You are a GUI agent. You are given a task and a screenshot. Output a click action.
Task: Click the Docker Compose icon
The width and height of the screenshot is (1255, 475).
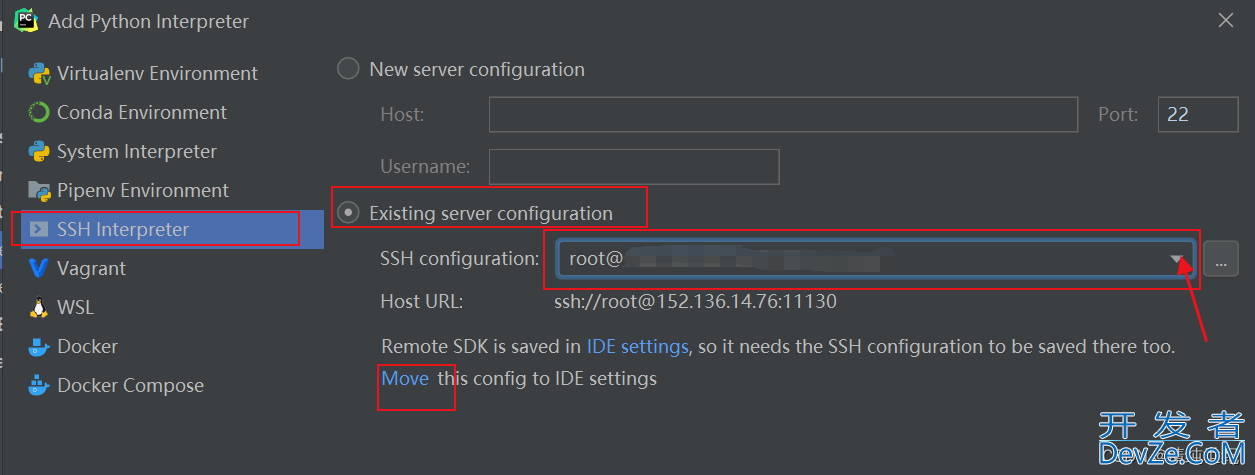click(39, 385)
